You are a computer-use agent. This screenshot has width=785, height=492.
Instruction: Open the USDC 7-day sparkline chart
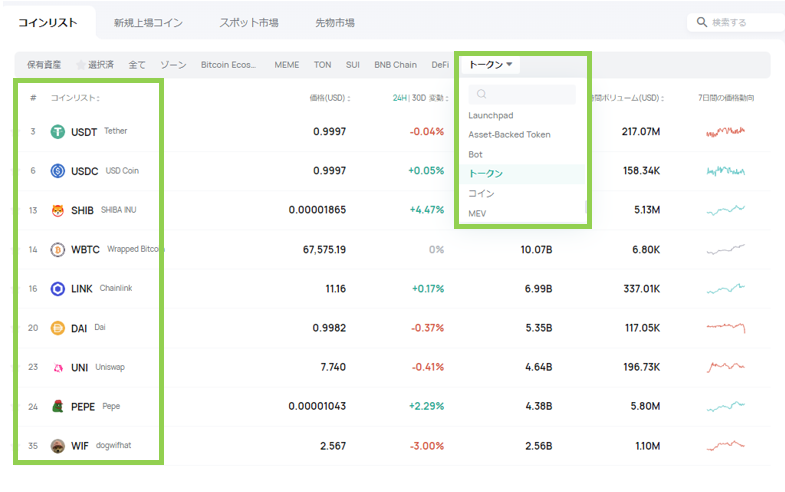(x=725, y=171)
